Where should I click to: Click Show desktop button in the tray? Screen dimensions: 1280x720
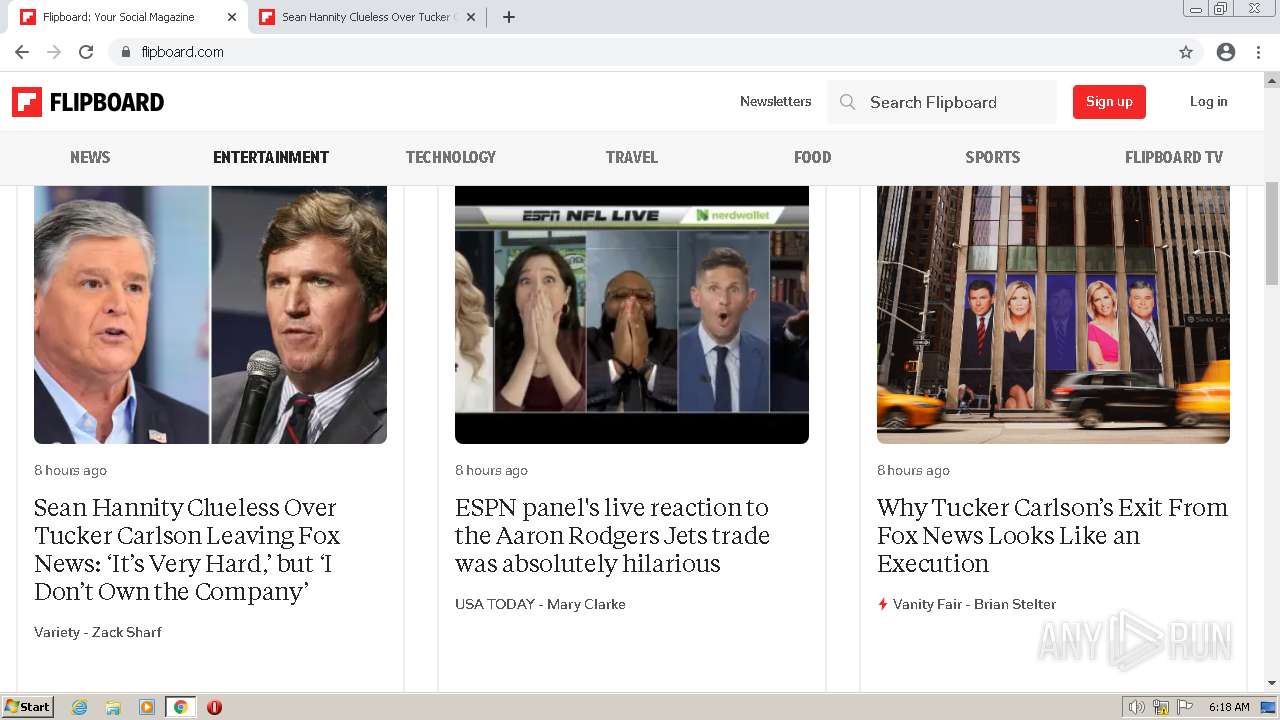pyautogui.click(x=1269, y=707)
